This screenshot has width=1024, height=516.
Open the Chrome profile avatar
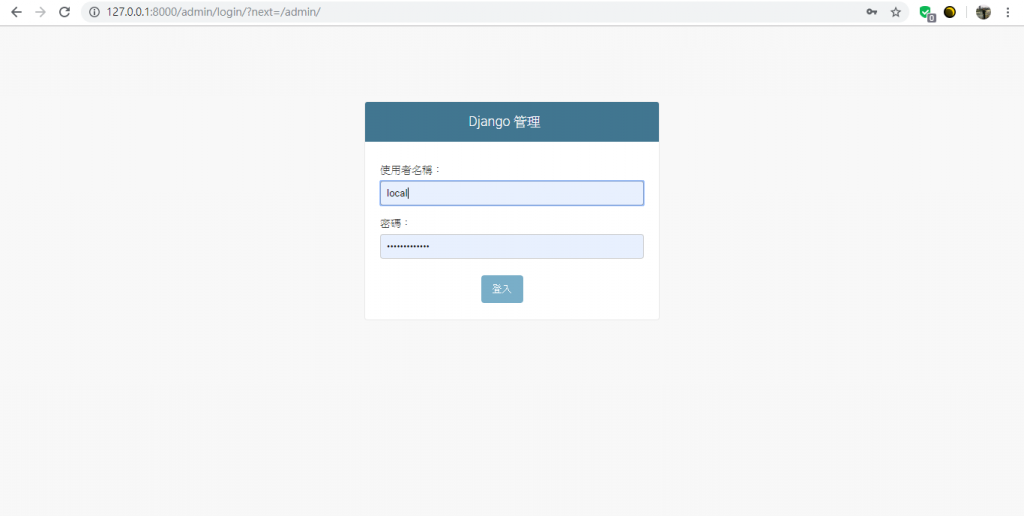[x=983, y=12]
